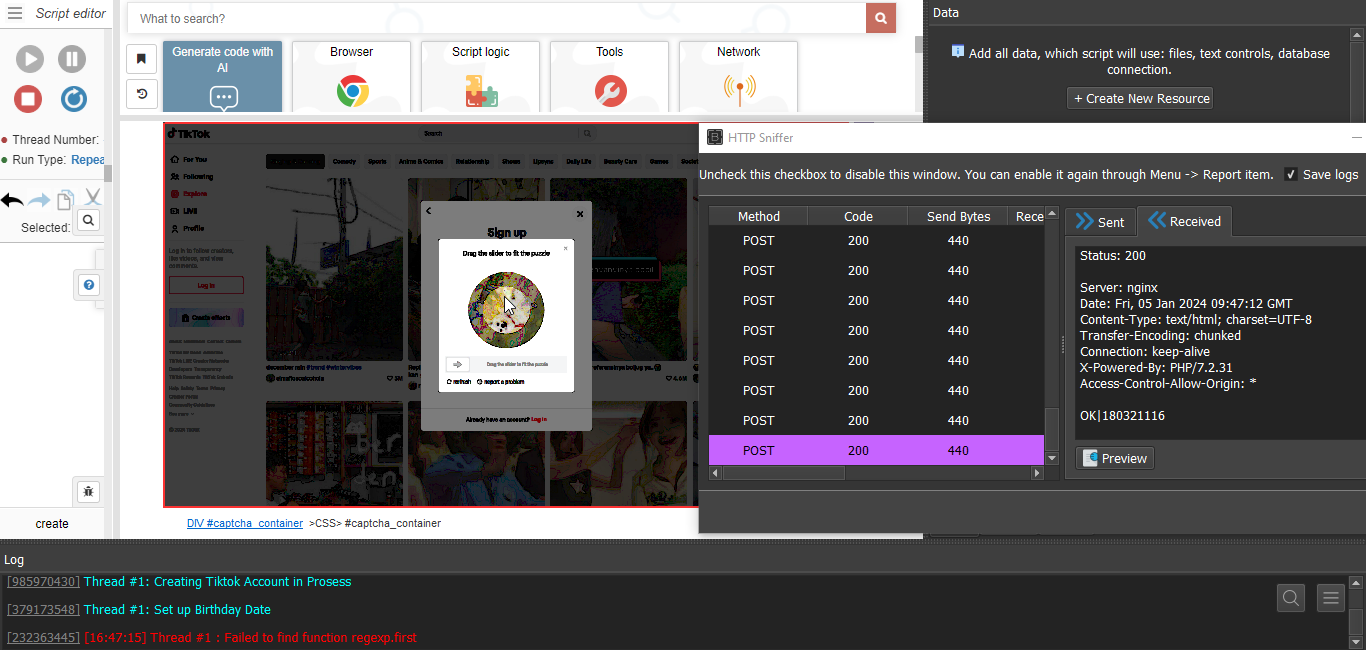1366x650 pixels.
Task: Pause the running script
Action: [72, 59]
